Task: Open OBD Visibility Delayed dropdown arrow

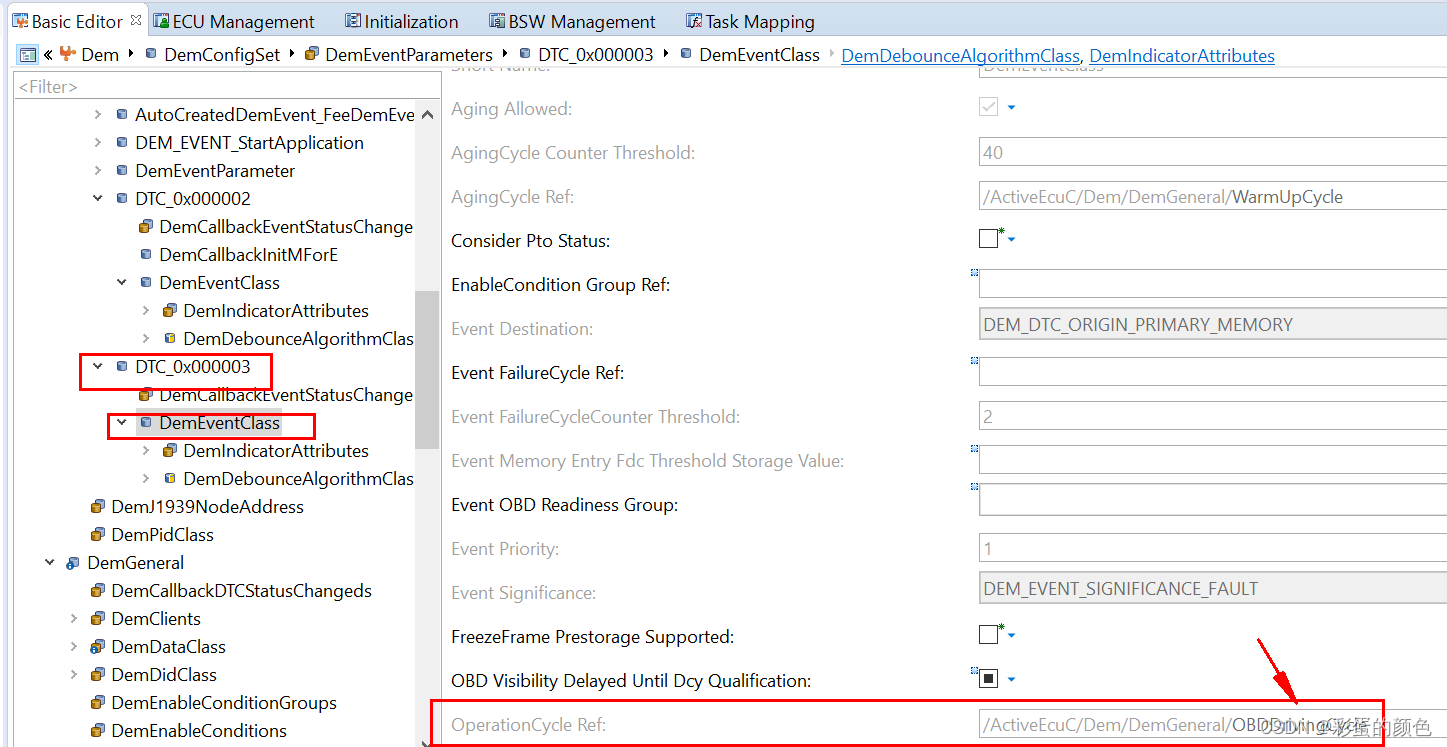Action: tap(1011, 680)
